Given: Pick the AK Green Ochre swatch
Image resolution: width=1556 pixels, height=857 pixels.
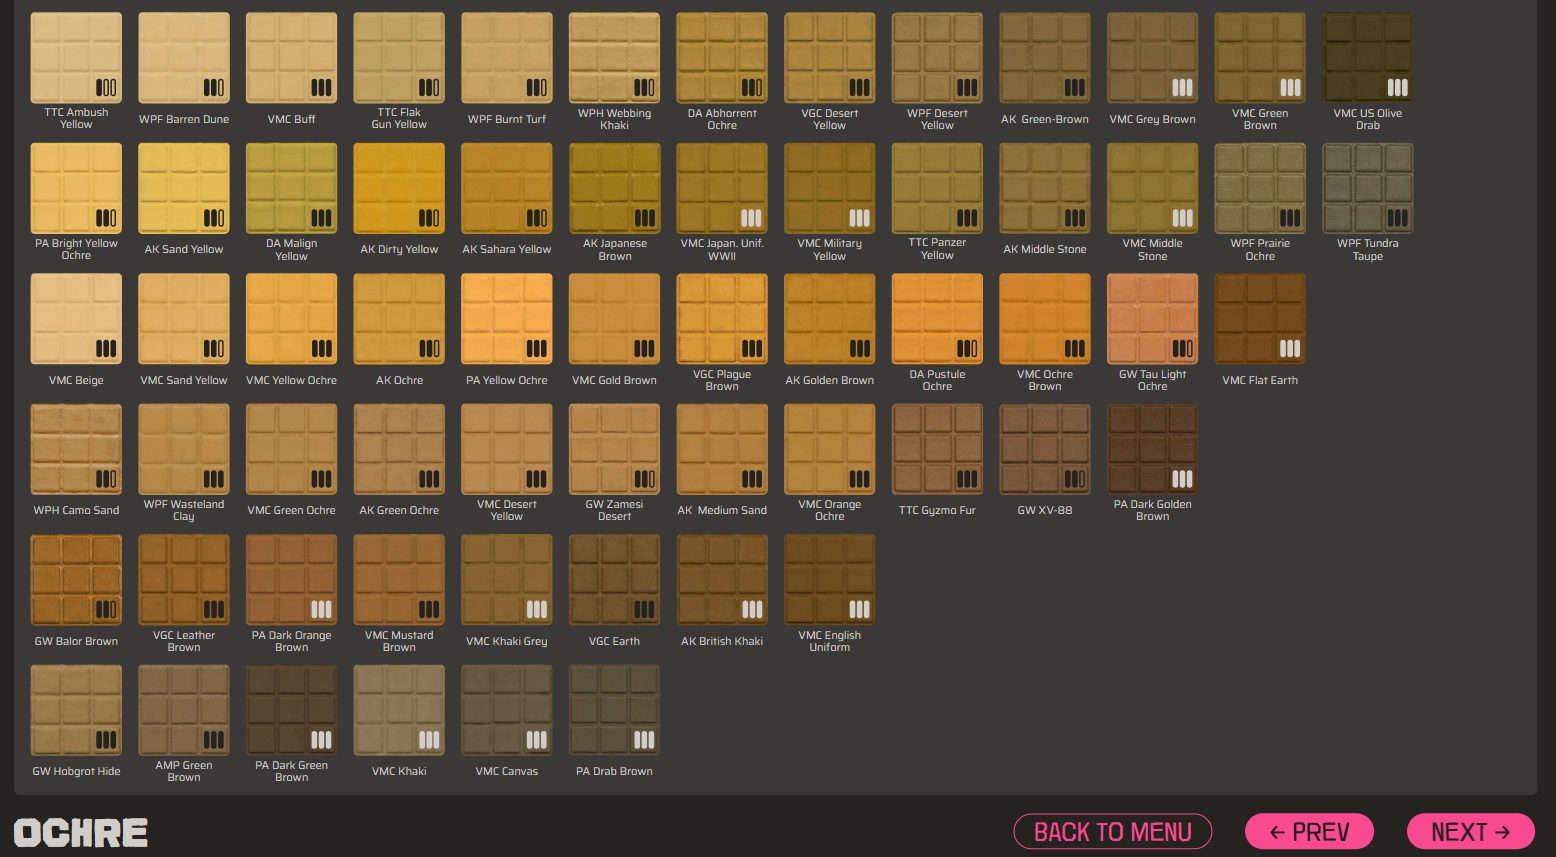Looking at the screenshot, I should click(399, 450).
